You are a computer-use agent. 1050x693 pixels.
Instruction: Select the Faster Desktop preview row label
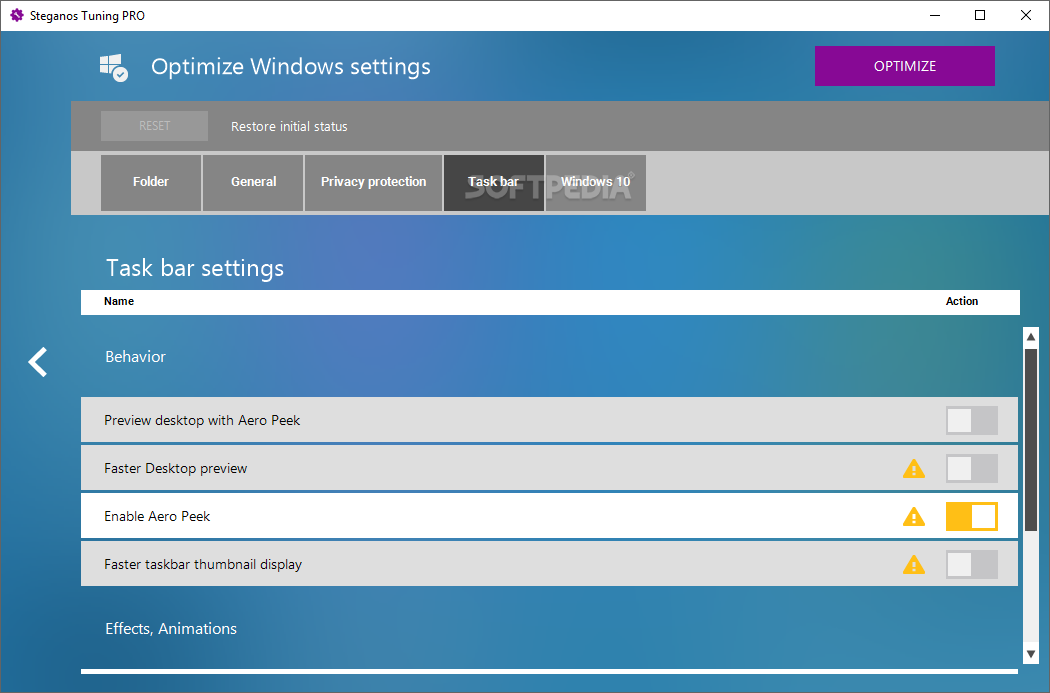click(175, 468)
